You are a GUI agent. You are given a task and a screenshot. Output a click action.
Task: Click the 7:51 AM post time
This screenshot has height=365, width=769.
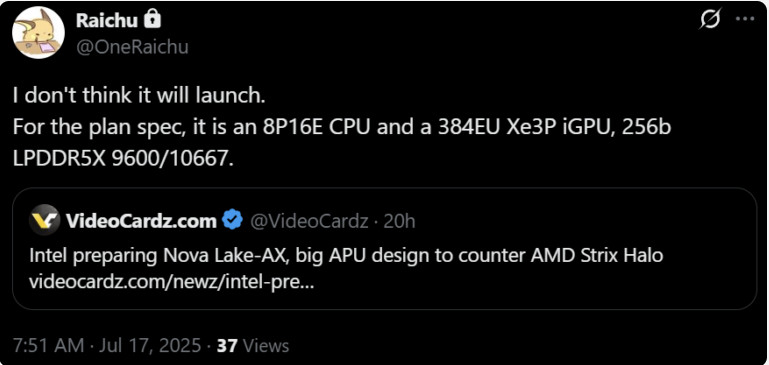(49, 346)
